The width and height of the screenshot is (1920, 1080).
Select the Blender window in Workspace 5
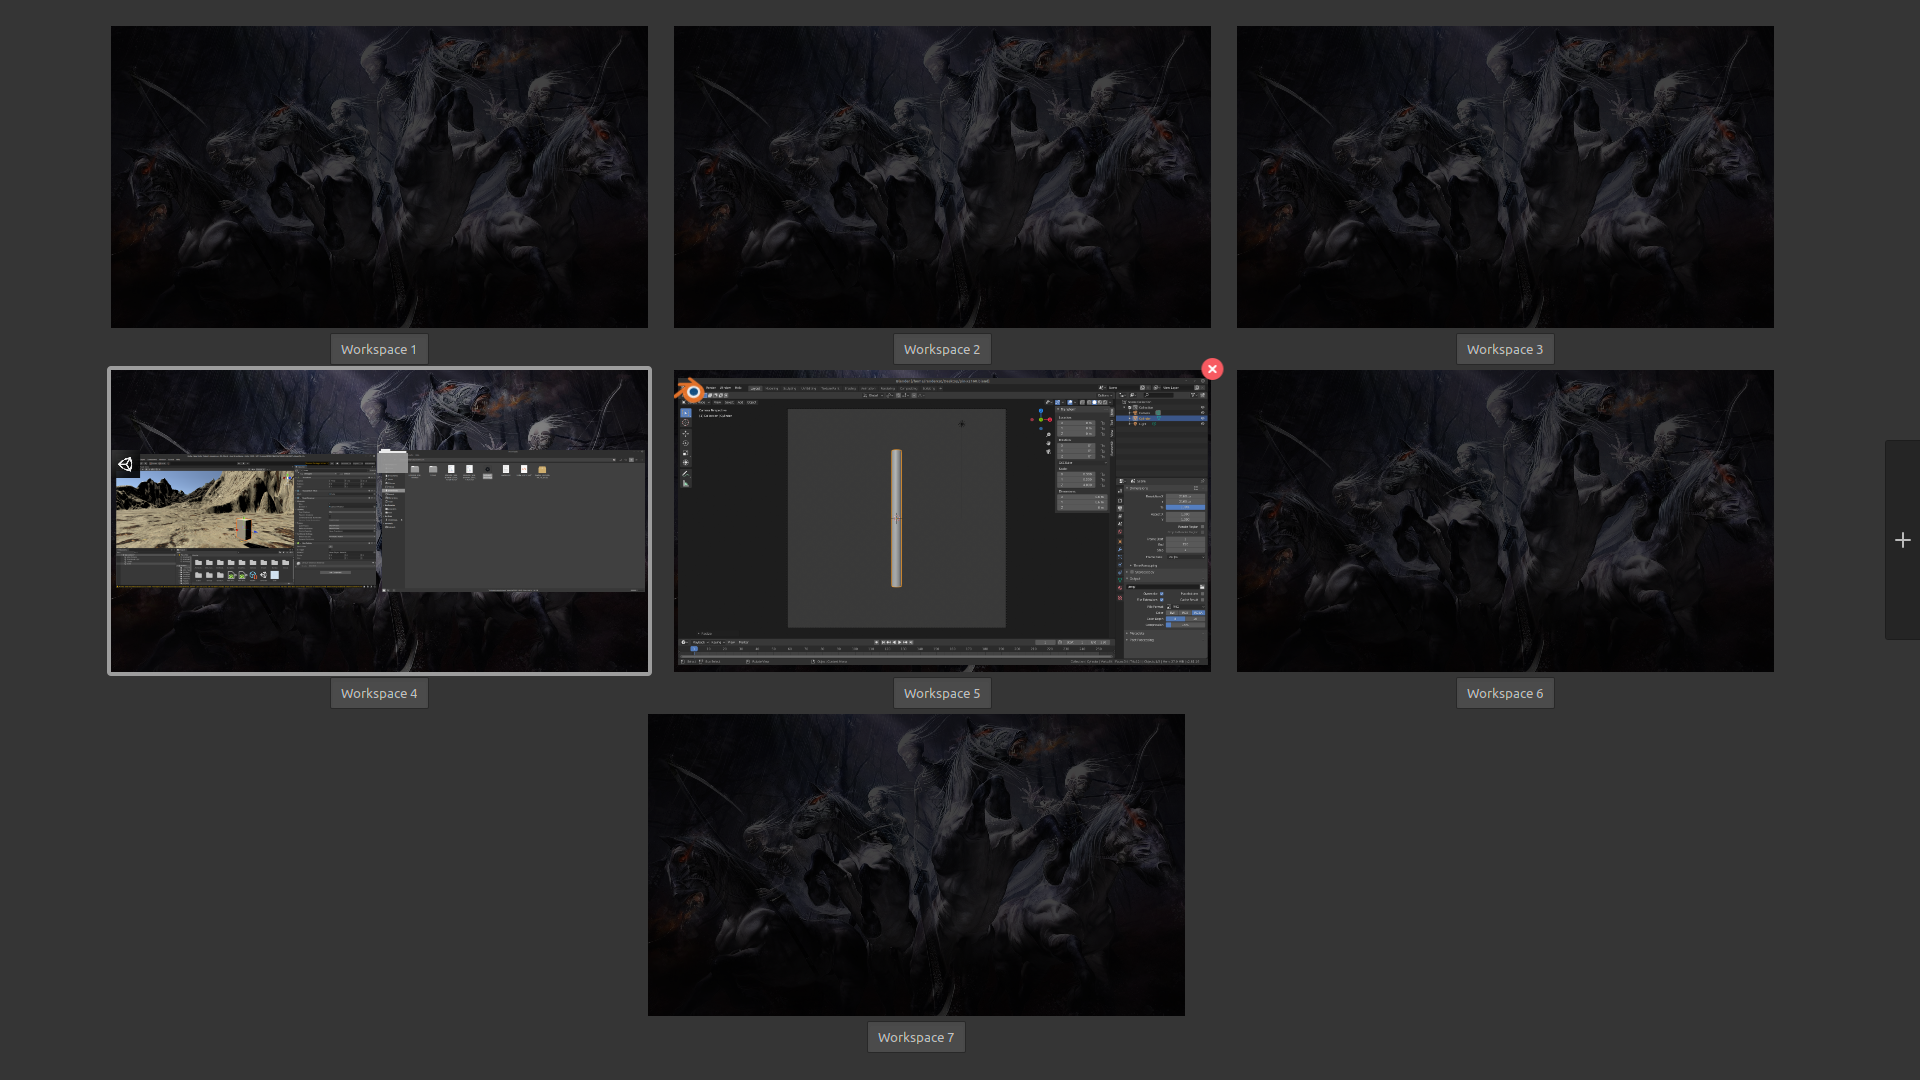[942, 521]
